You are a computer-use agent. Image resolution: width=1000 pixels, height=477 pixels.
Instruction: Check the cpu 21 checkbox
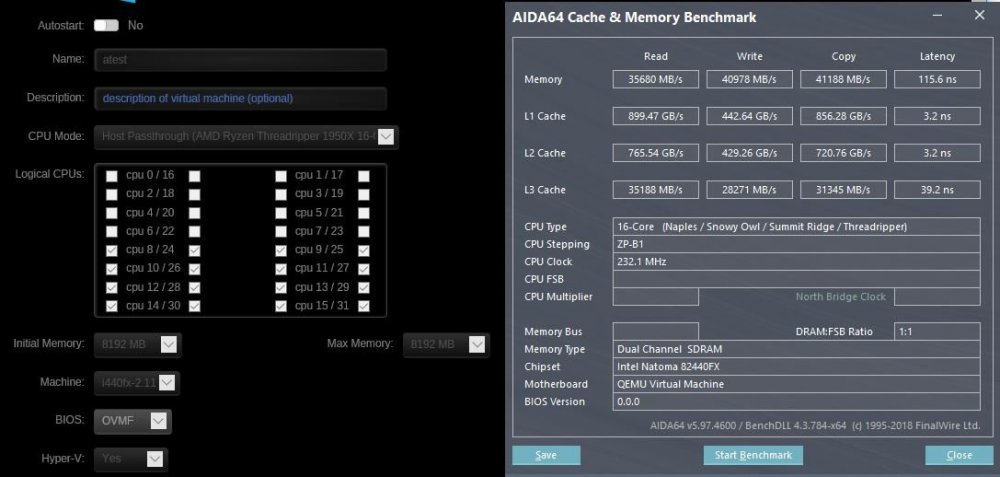coord(364,213)
